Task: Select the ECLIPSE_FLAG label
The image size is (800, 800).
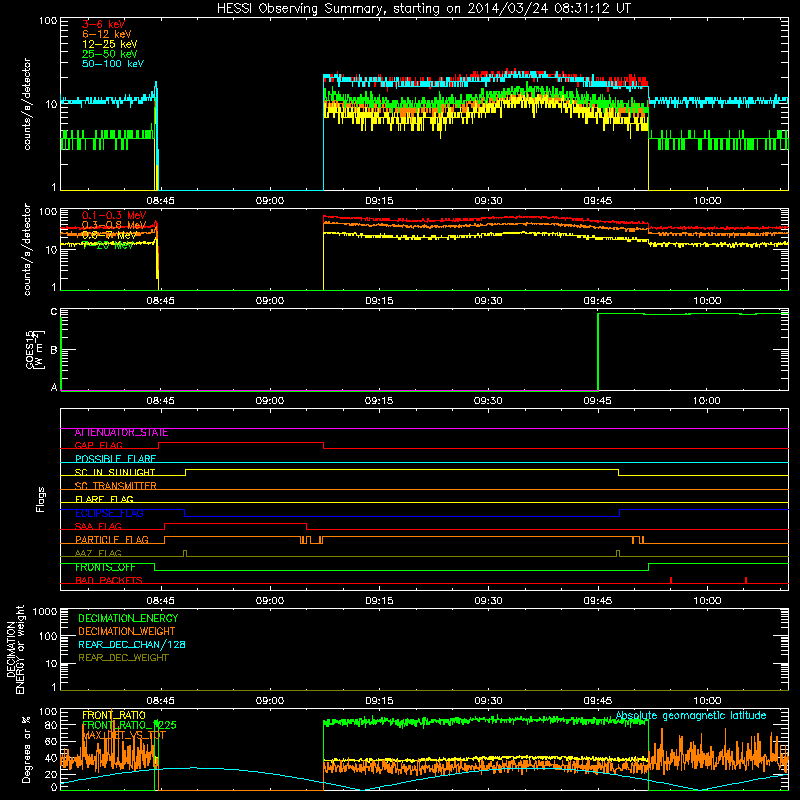Action: [109, 513]
